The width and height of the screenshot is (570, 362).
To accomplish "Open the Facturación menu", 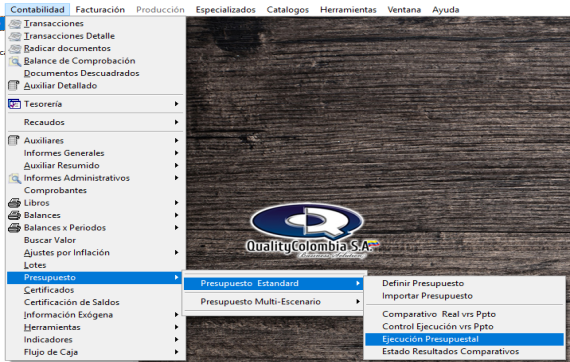I will (100, 9).
